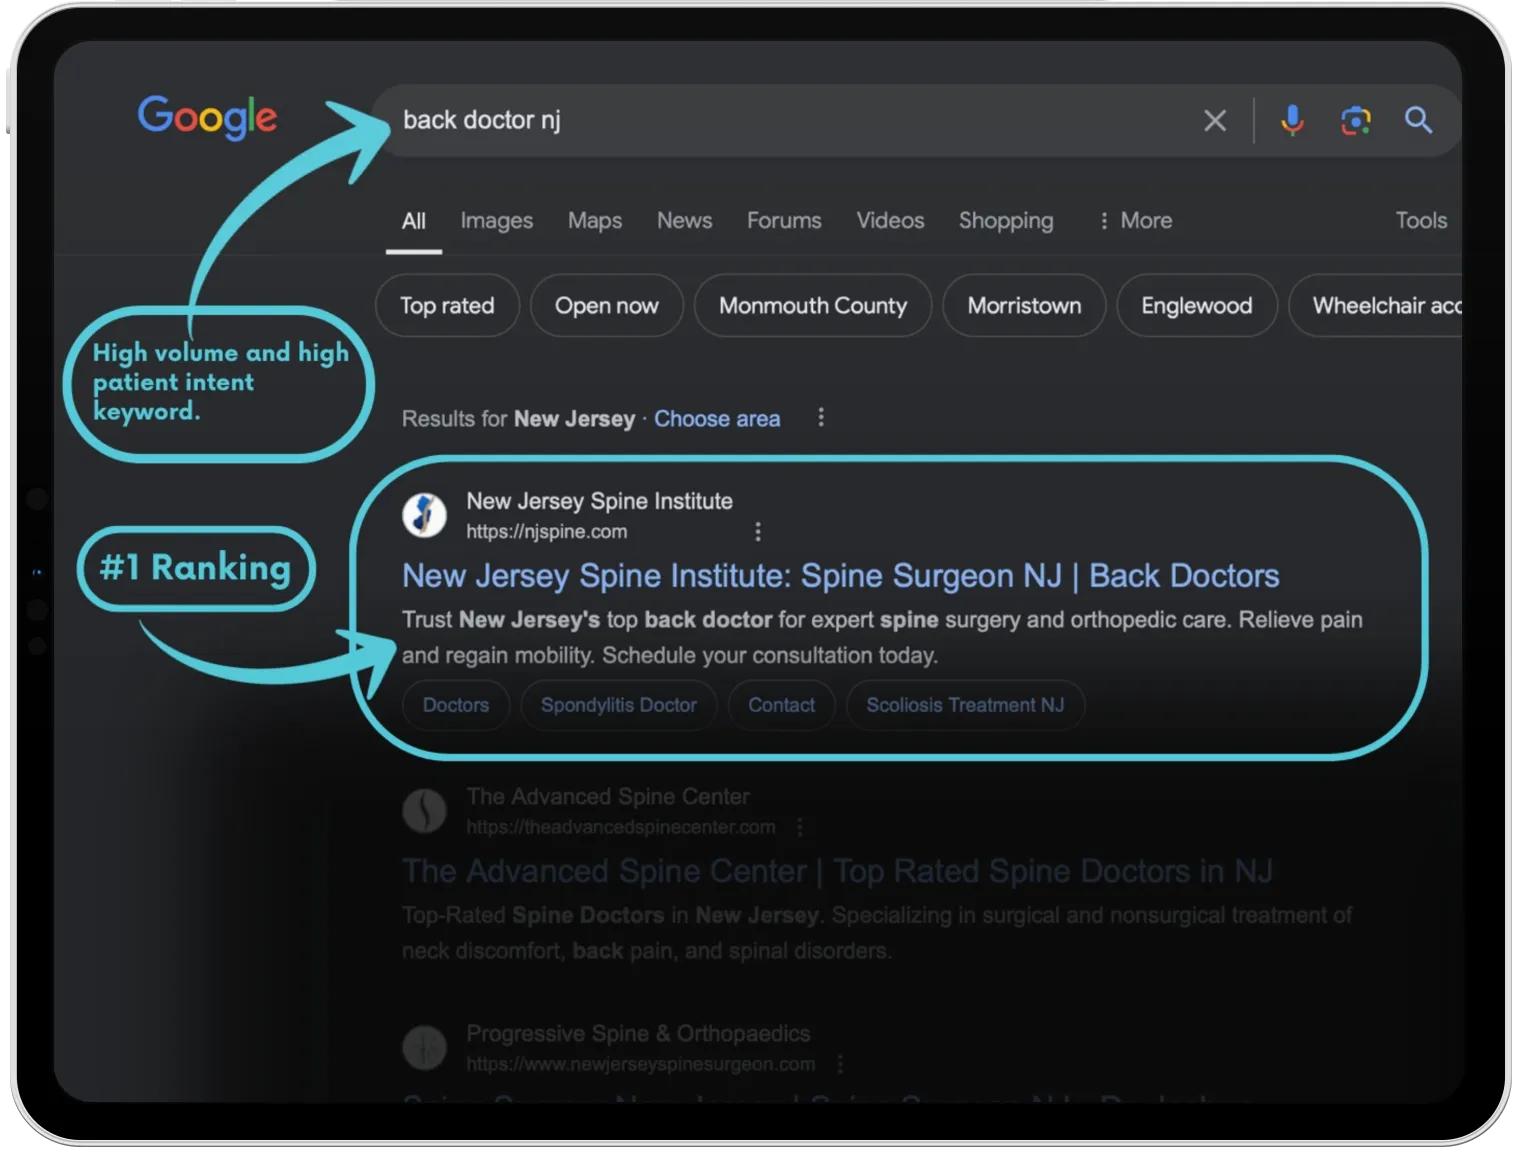1519x1155 pixels.
Task: Click the https://njspine.com URL text
Action: click(547, 532)
